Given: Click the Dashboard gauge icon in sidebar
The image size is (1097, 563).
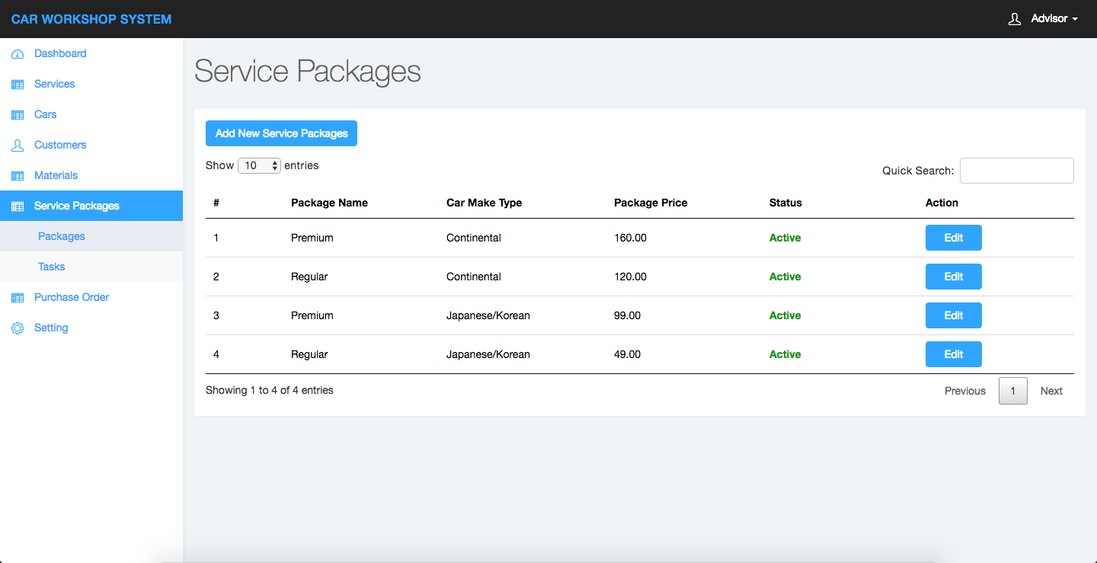Looking at the screenshot, I should click(x=17, y=54).
